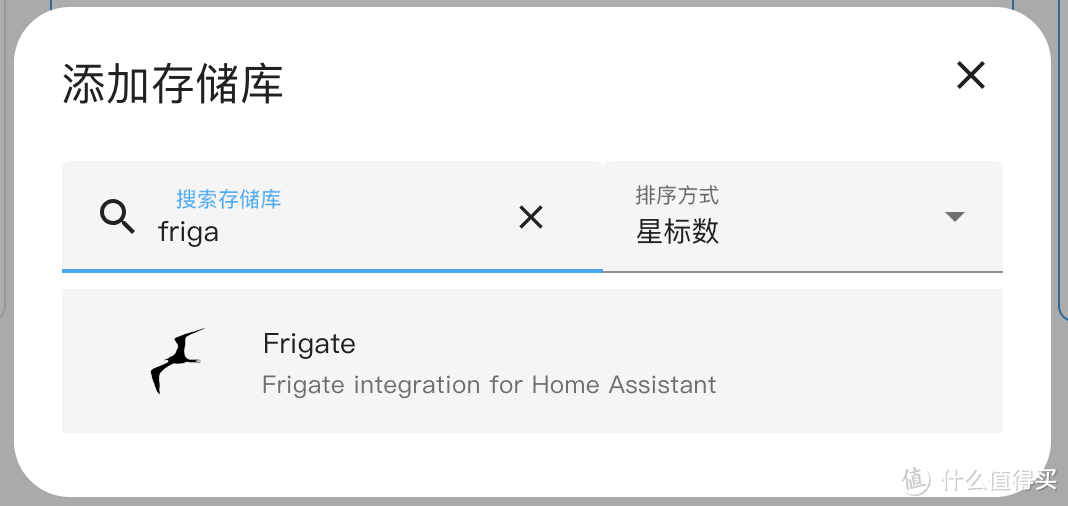Close the 添加存储库 dialog

971,76
